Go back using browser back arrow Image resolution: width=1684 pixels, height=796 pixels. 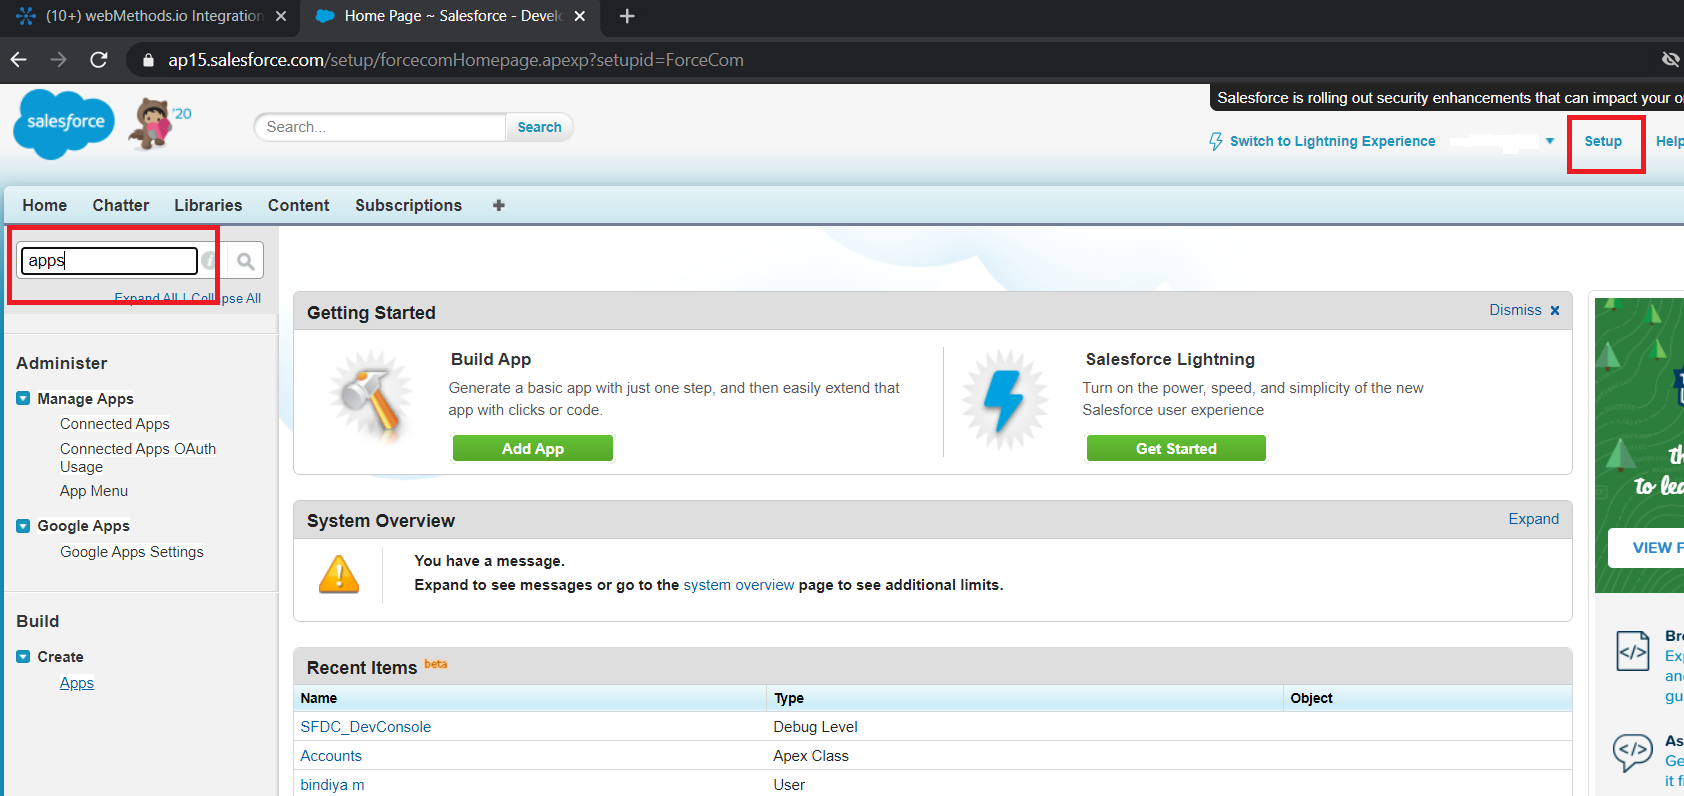click(19, 60)
